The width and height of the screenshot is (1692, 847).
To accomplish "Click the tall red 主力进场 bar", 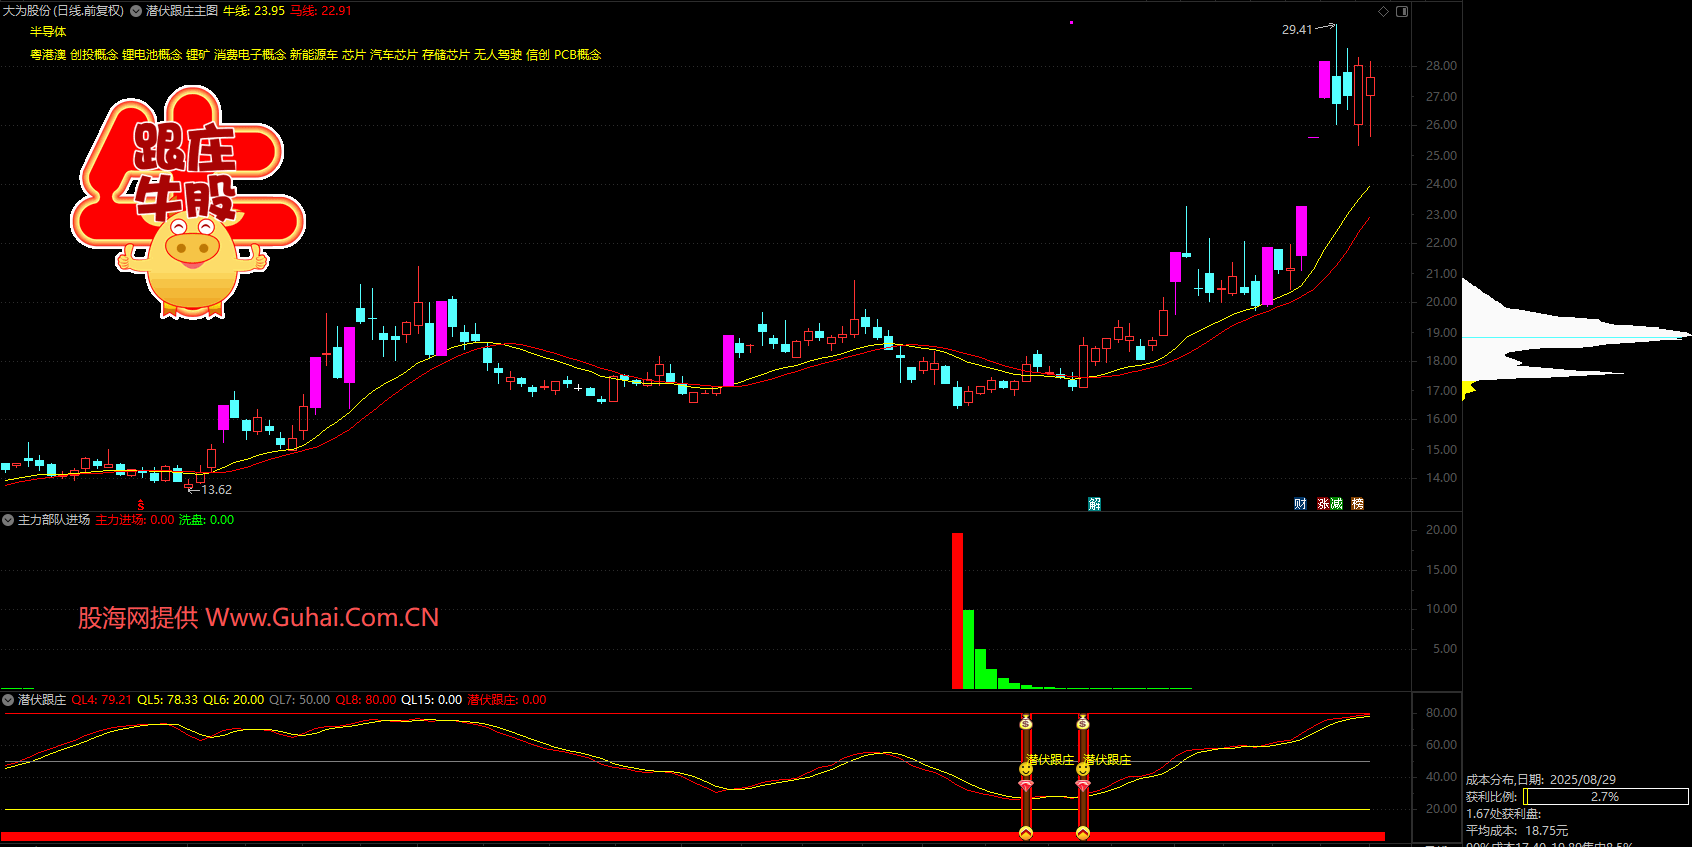I will (957, 610).
